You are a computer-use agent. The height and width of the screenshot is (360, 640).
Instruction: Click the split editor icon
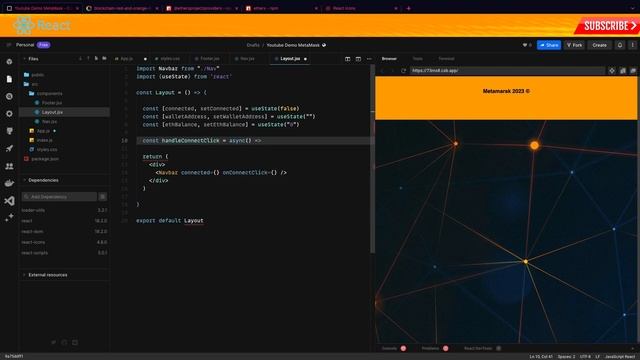click(347, 59)
